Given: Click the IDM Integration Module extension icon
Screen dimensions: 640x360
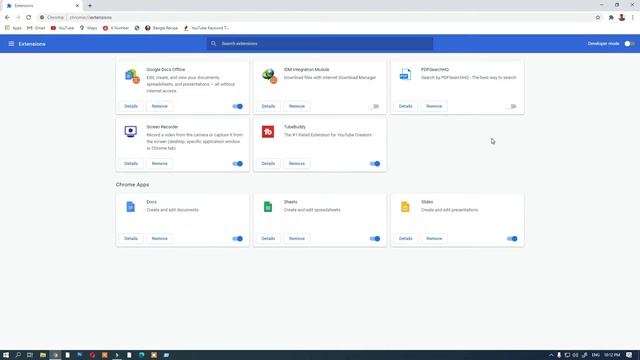Looking at the screenshot, I should [x=269, y=76].
